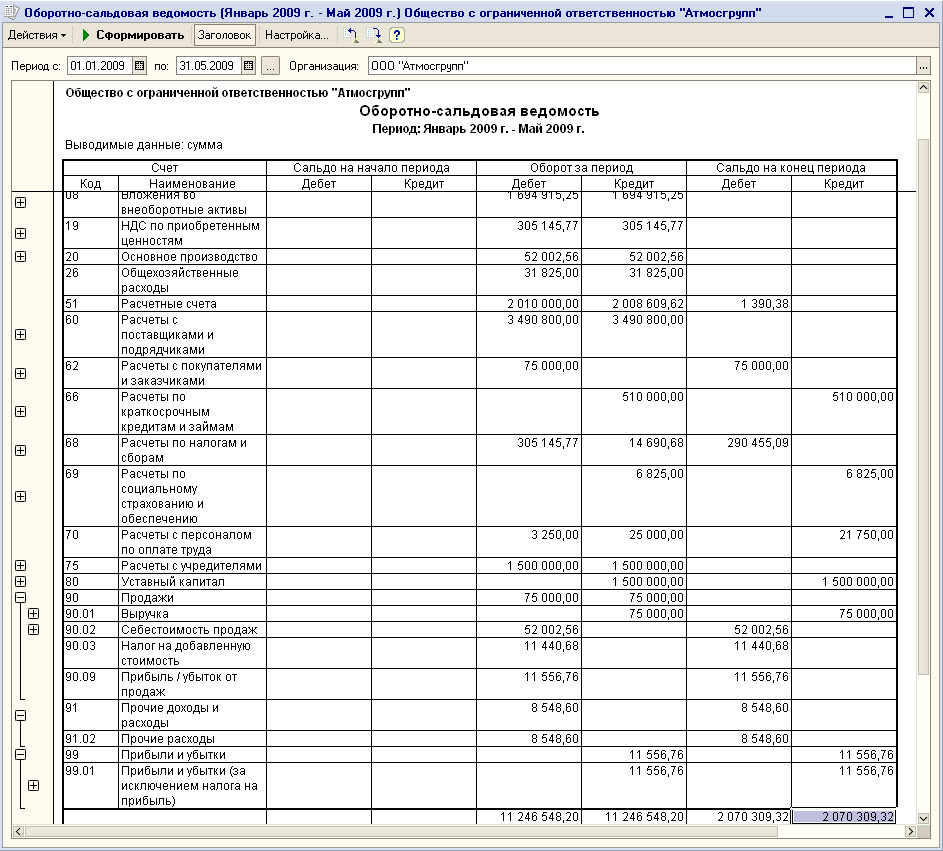Click Сформировать to generate the report
943x851 pixels.
134,35
